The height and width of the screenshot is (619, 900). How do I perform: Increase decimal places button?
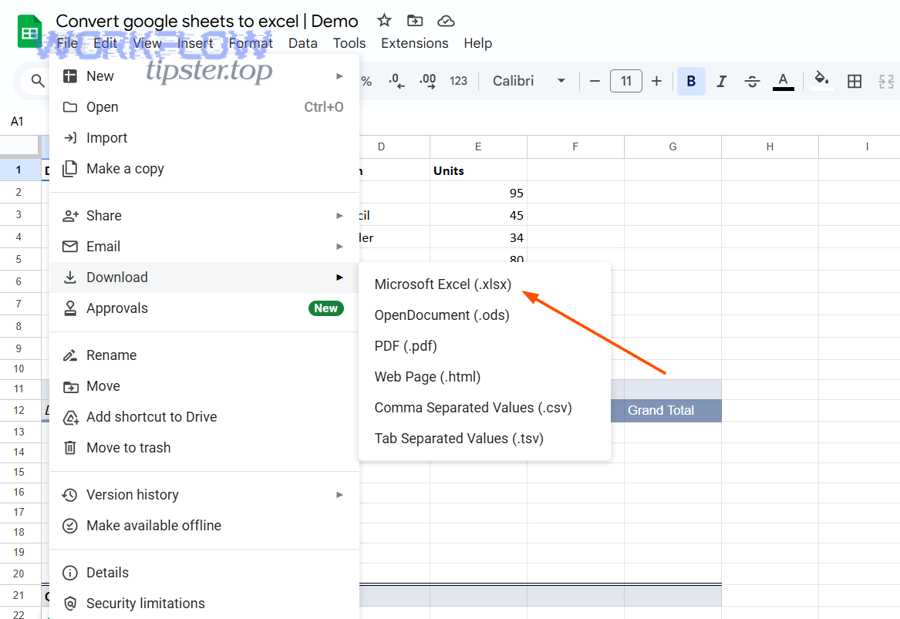point(427,81)
